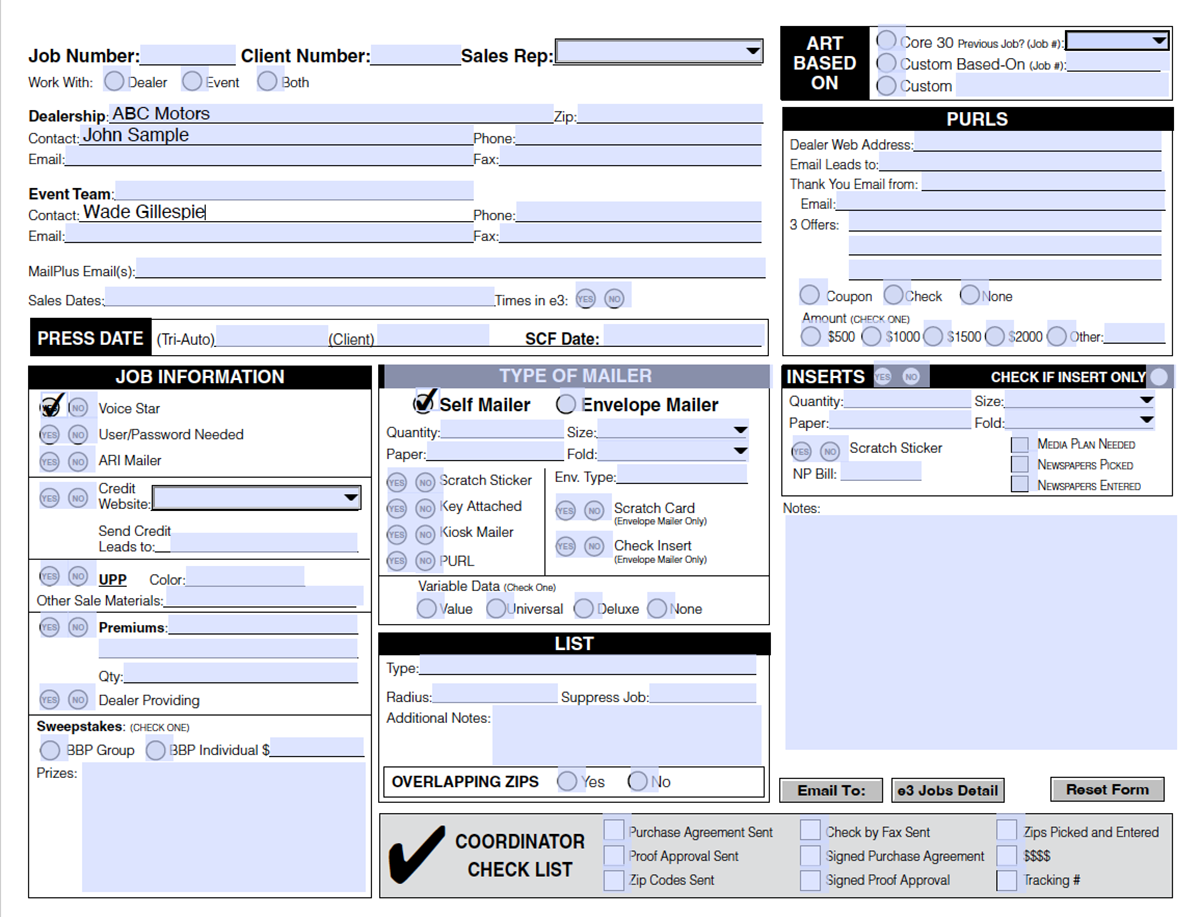Click the Dealer Web Address field

point(1038,143)
